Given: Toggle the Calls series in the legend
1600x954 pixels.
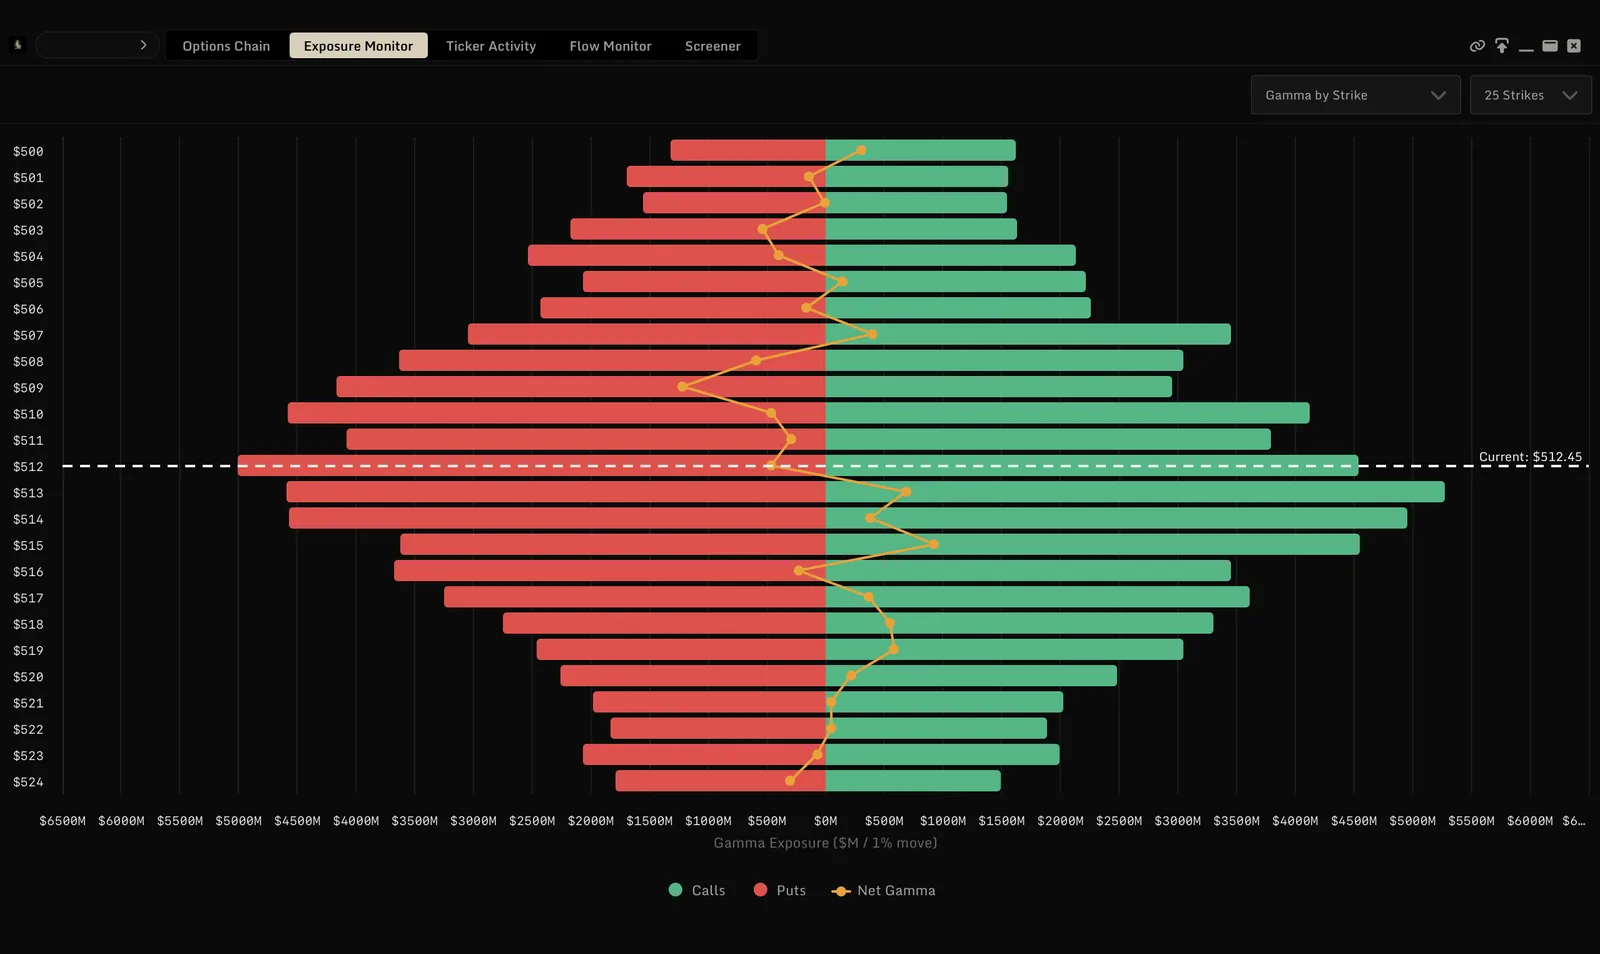Looking at the screenshot, I should click(697, 890).
